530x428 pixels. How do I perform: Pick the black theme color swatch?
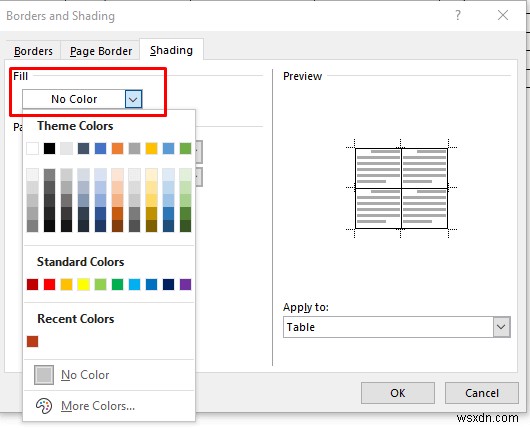49,148
